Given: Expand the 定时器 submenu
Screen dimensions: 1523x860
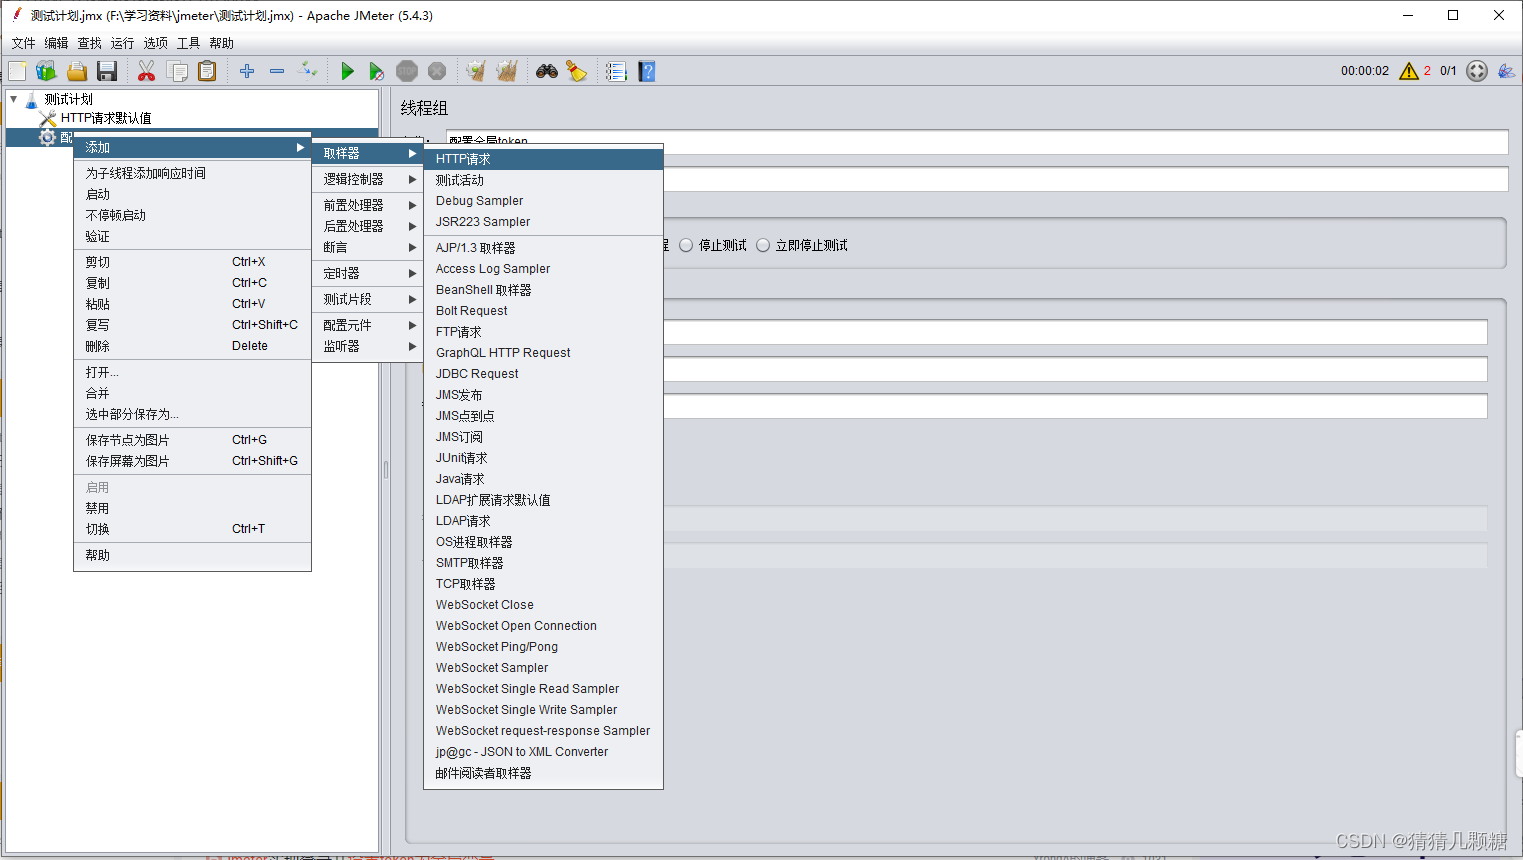Looking at the screenshot, I should click(x=368, y=273).
